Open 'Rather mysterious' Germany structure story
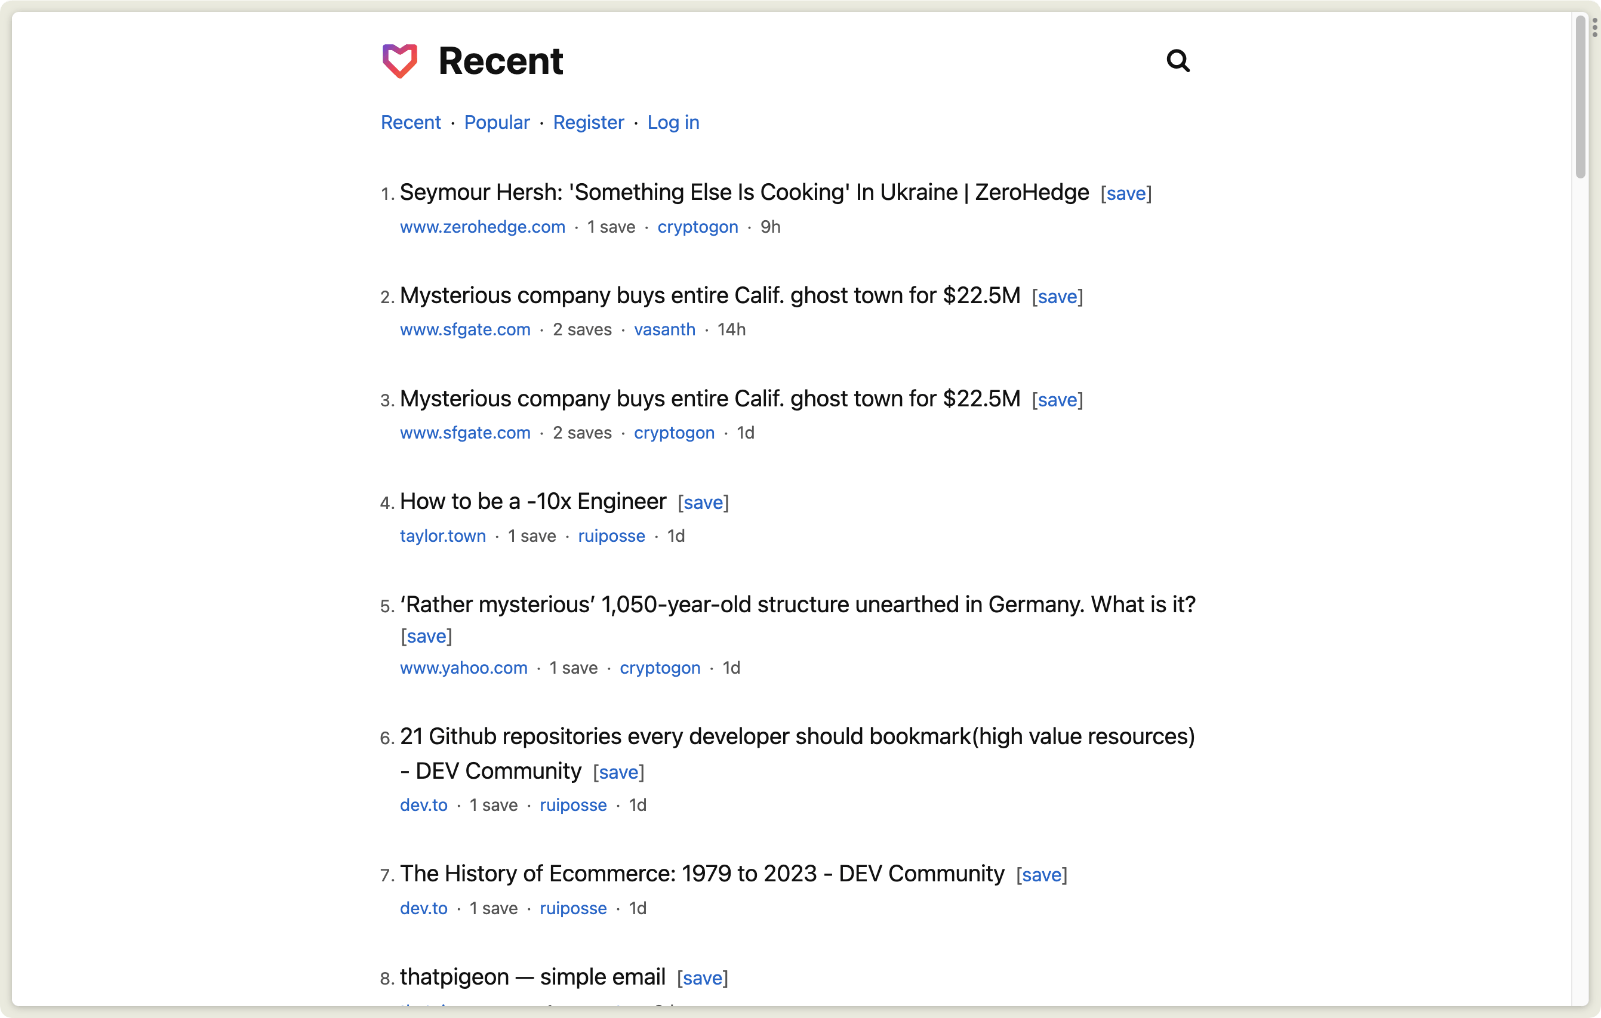Image resolution: width=1601 pixels, height=1018 pixels. pyautogui.click(x=797, y=605)
